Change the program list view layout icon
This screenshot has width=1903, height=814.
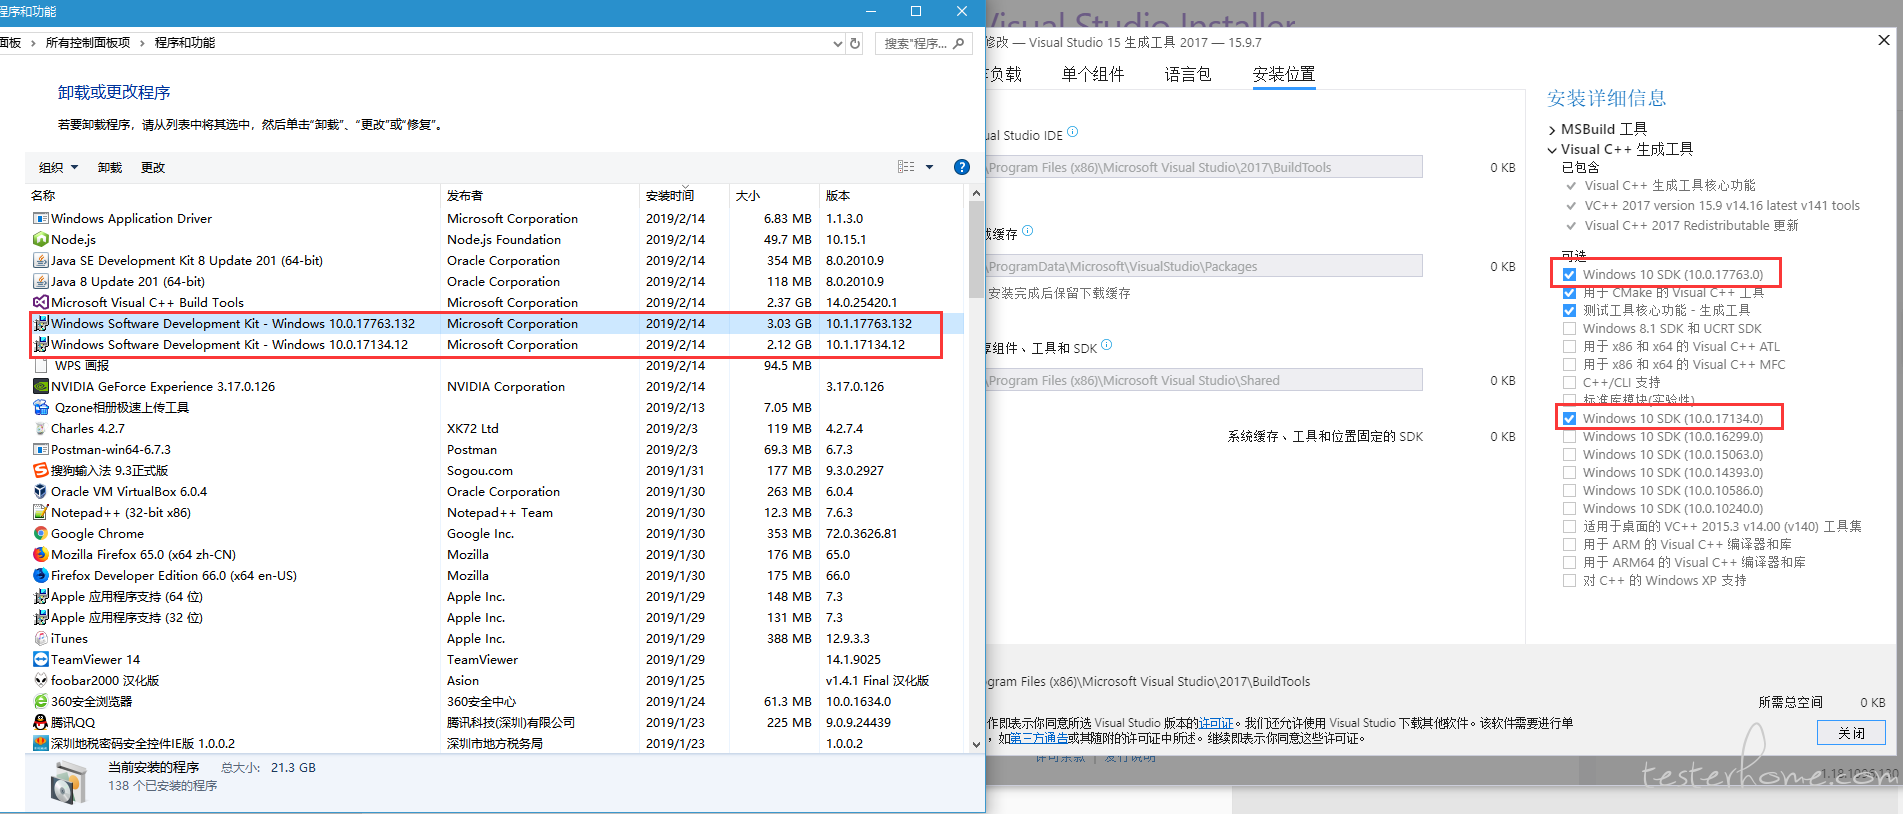[906, 167]
